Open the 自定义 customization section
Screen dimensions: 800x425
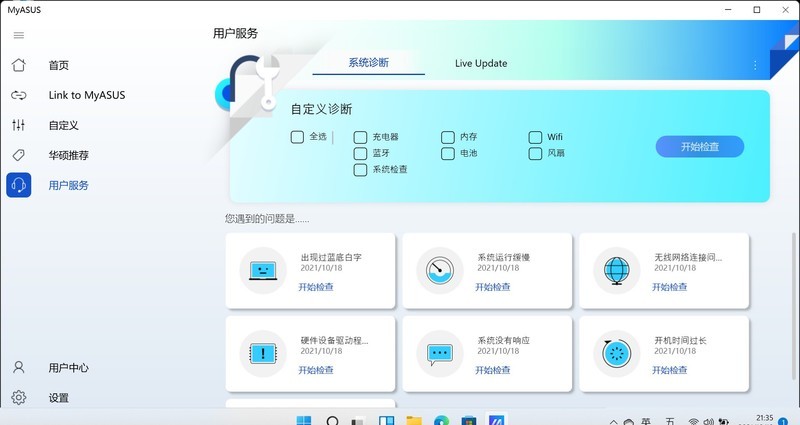(63, 126)
